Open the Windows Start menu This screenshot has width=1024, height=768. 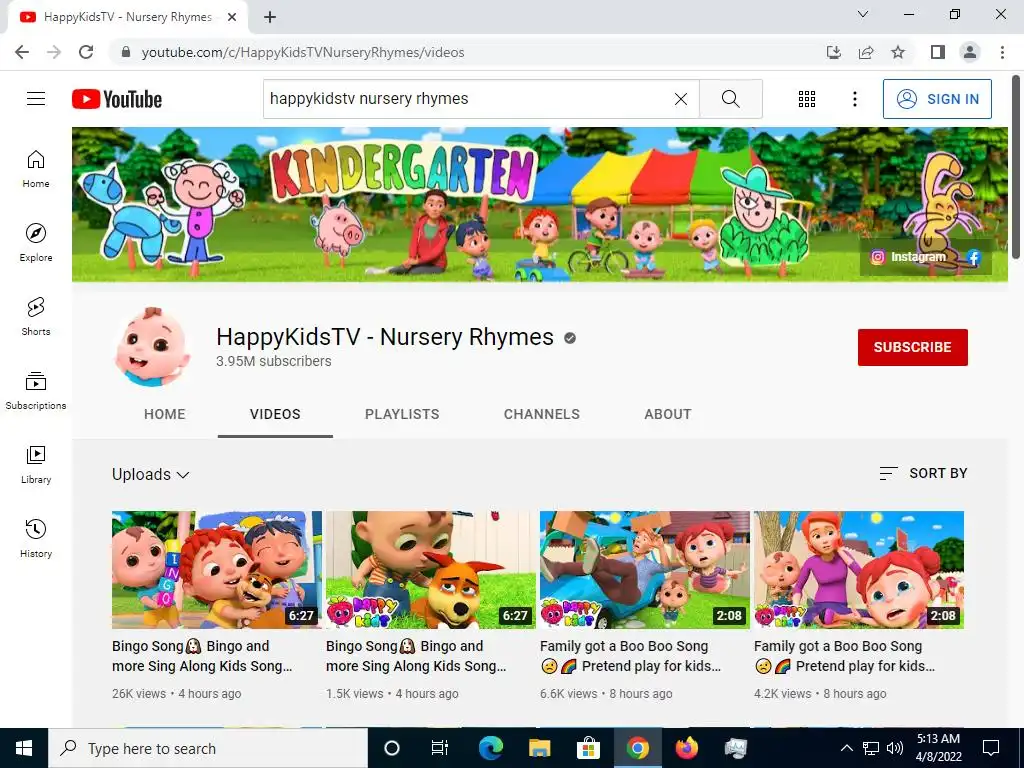coord(24,748)
